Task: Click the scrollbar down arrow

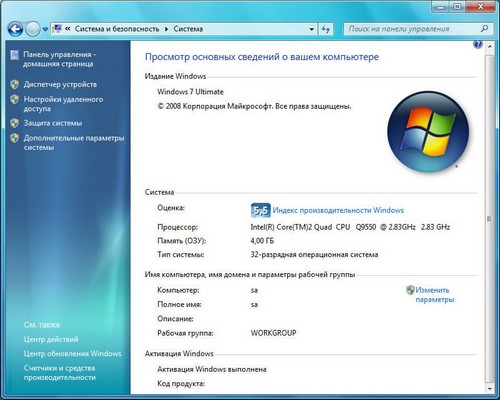Action: (x=489, y=389)
